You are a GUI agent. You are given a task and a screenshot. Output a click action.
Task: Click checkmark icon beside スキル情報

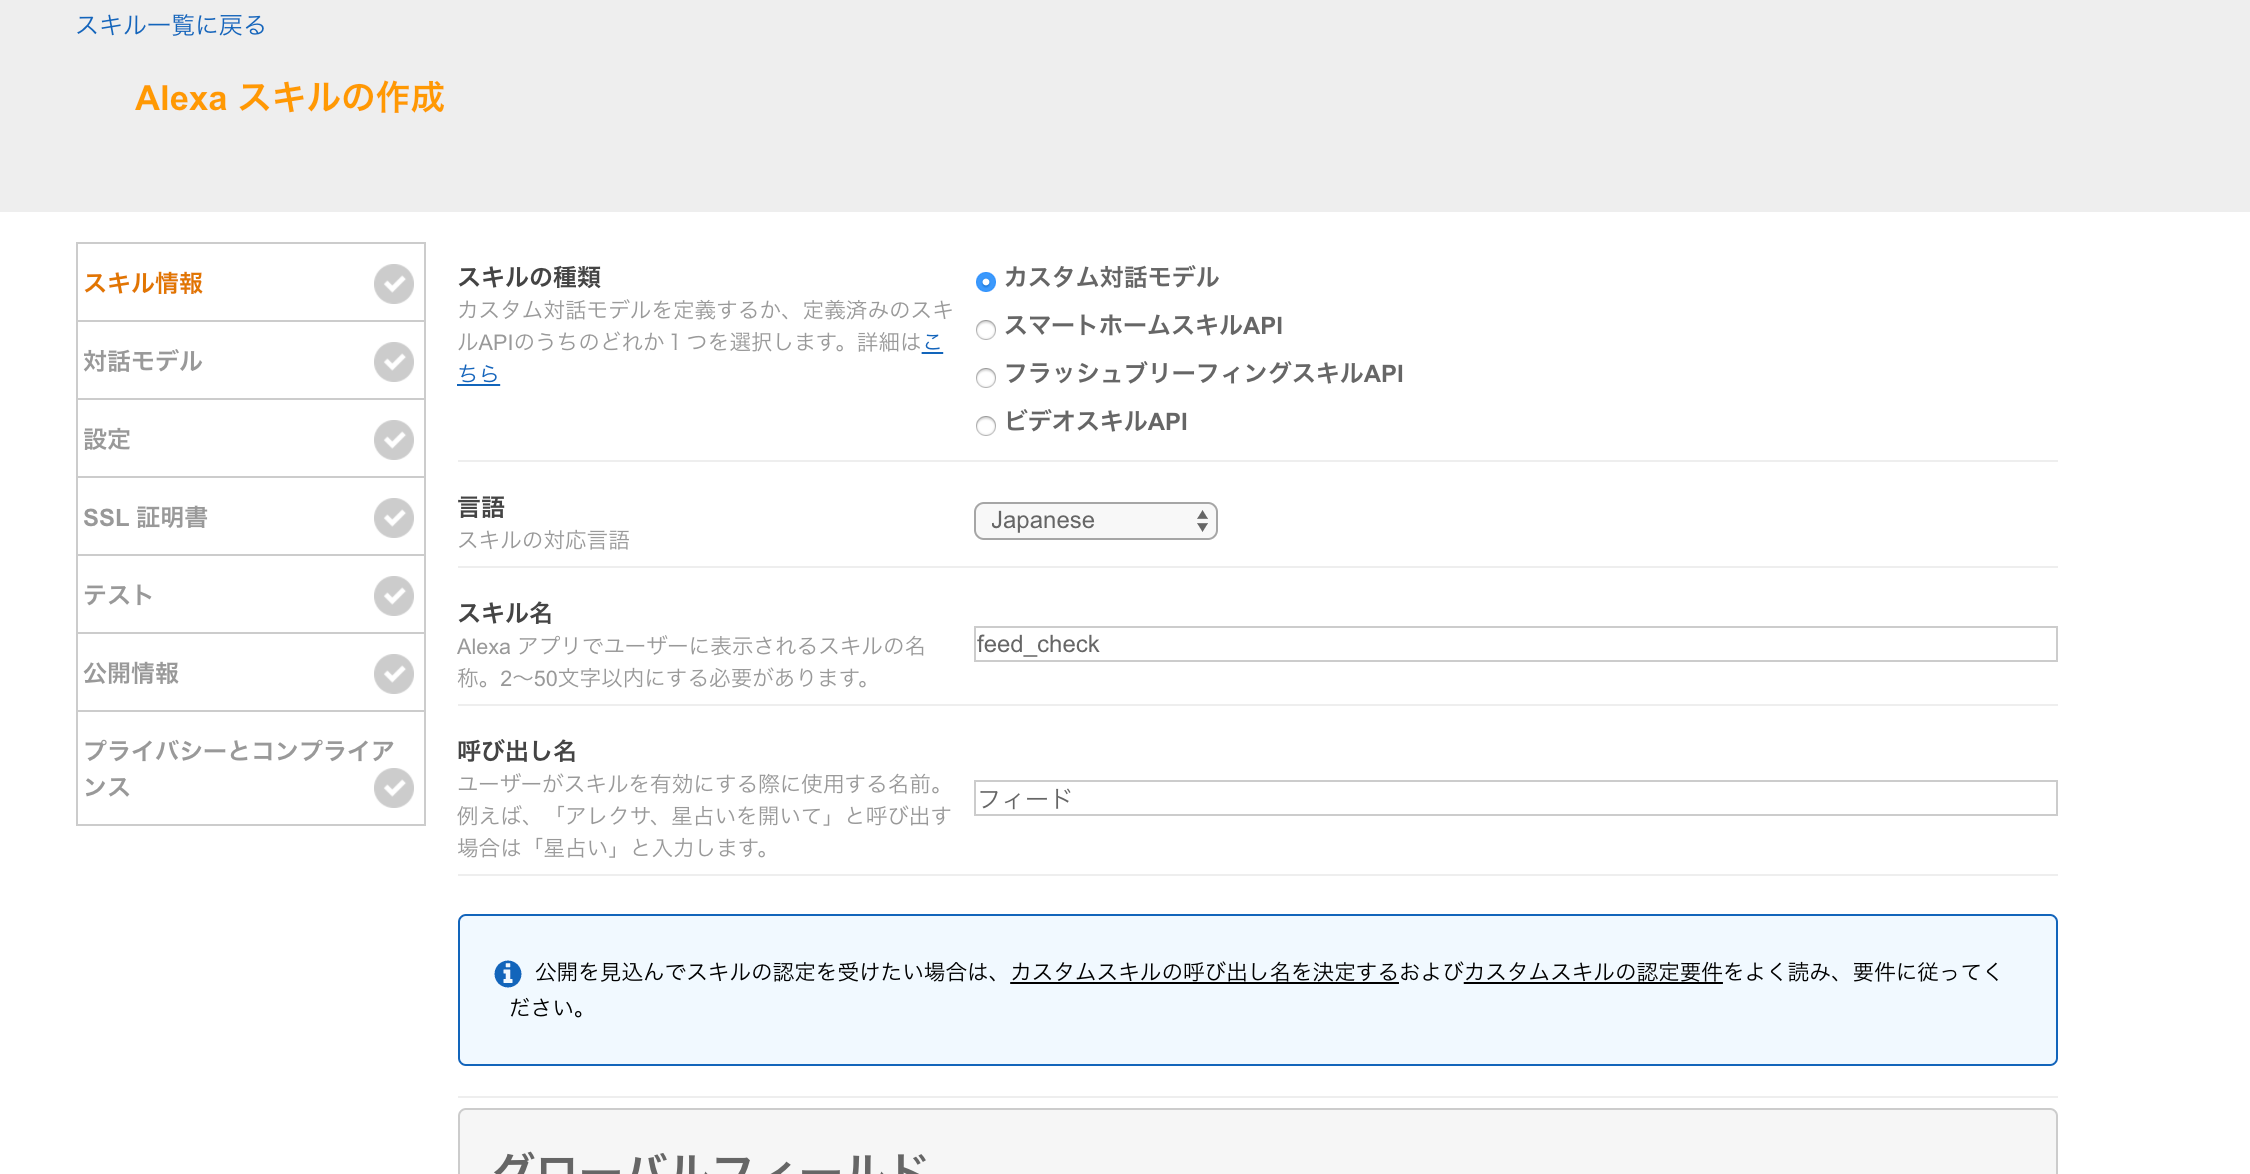(394, 284)
